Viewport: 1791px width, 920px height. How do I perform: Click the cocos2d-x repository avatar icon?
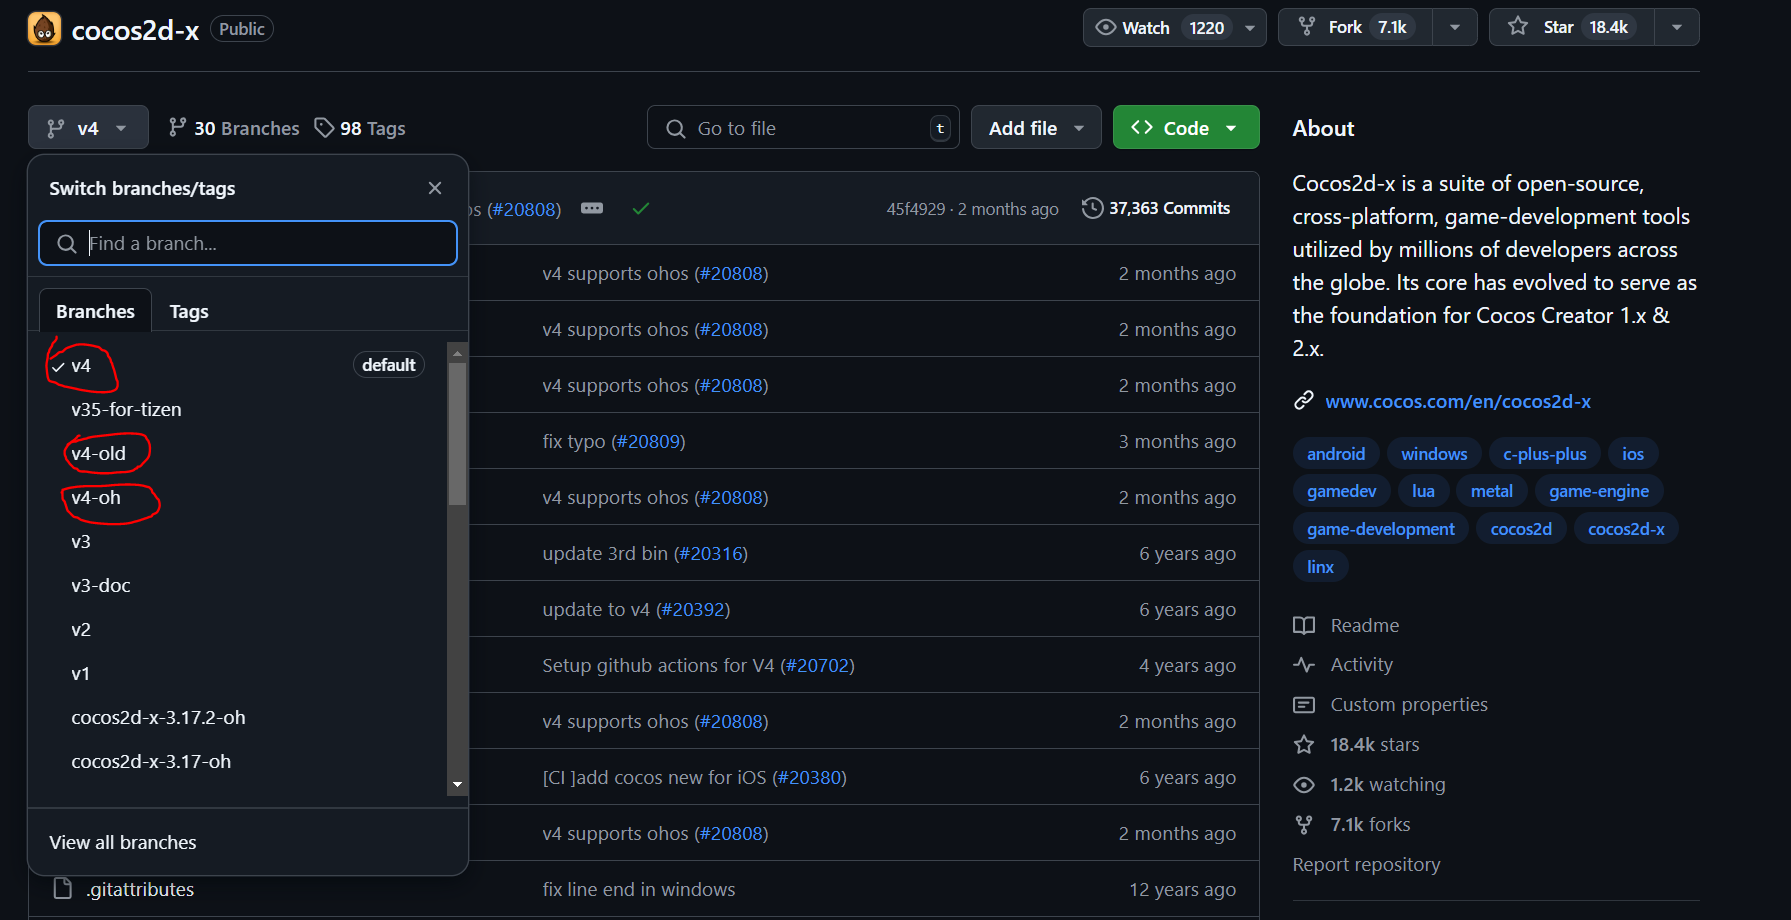(x=44, y=29)
